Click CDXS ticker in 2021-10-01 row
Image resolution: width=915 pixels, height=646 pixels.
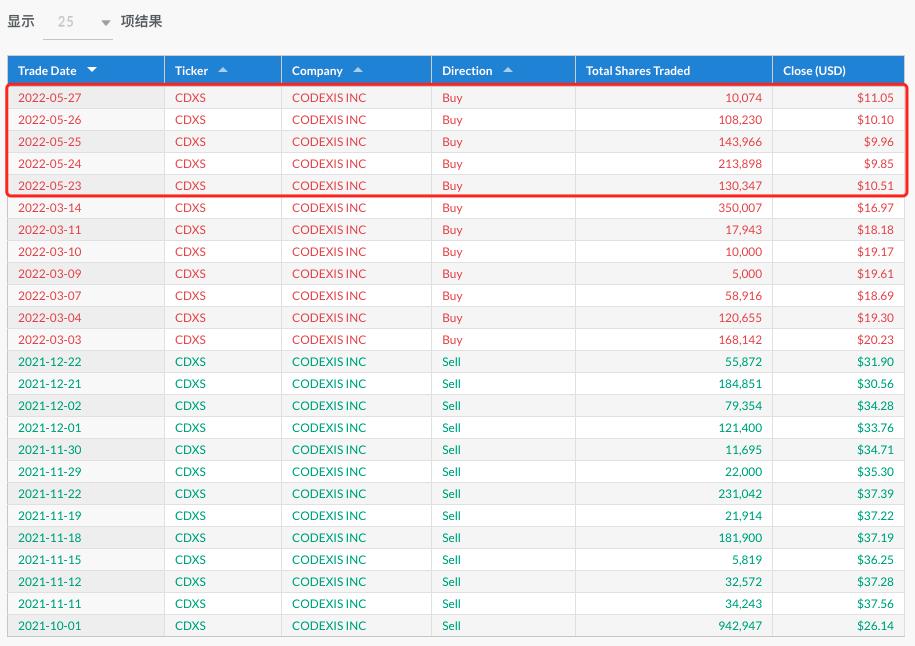click(190, 626)
